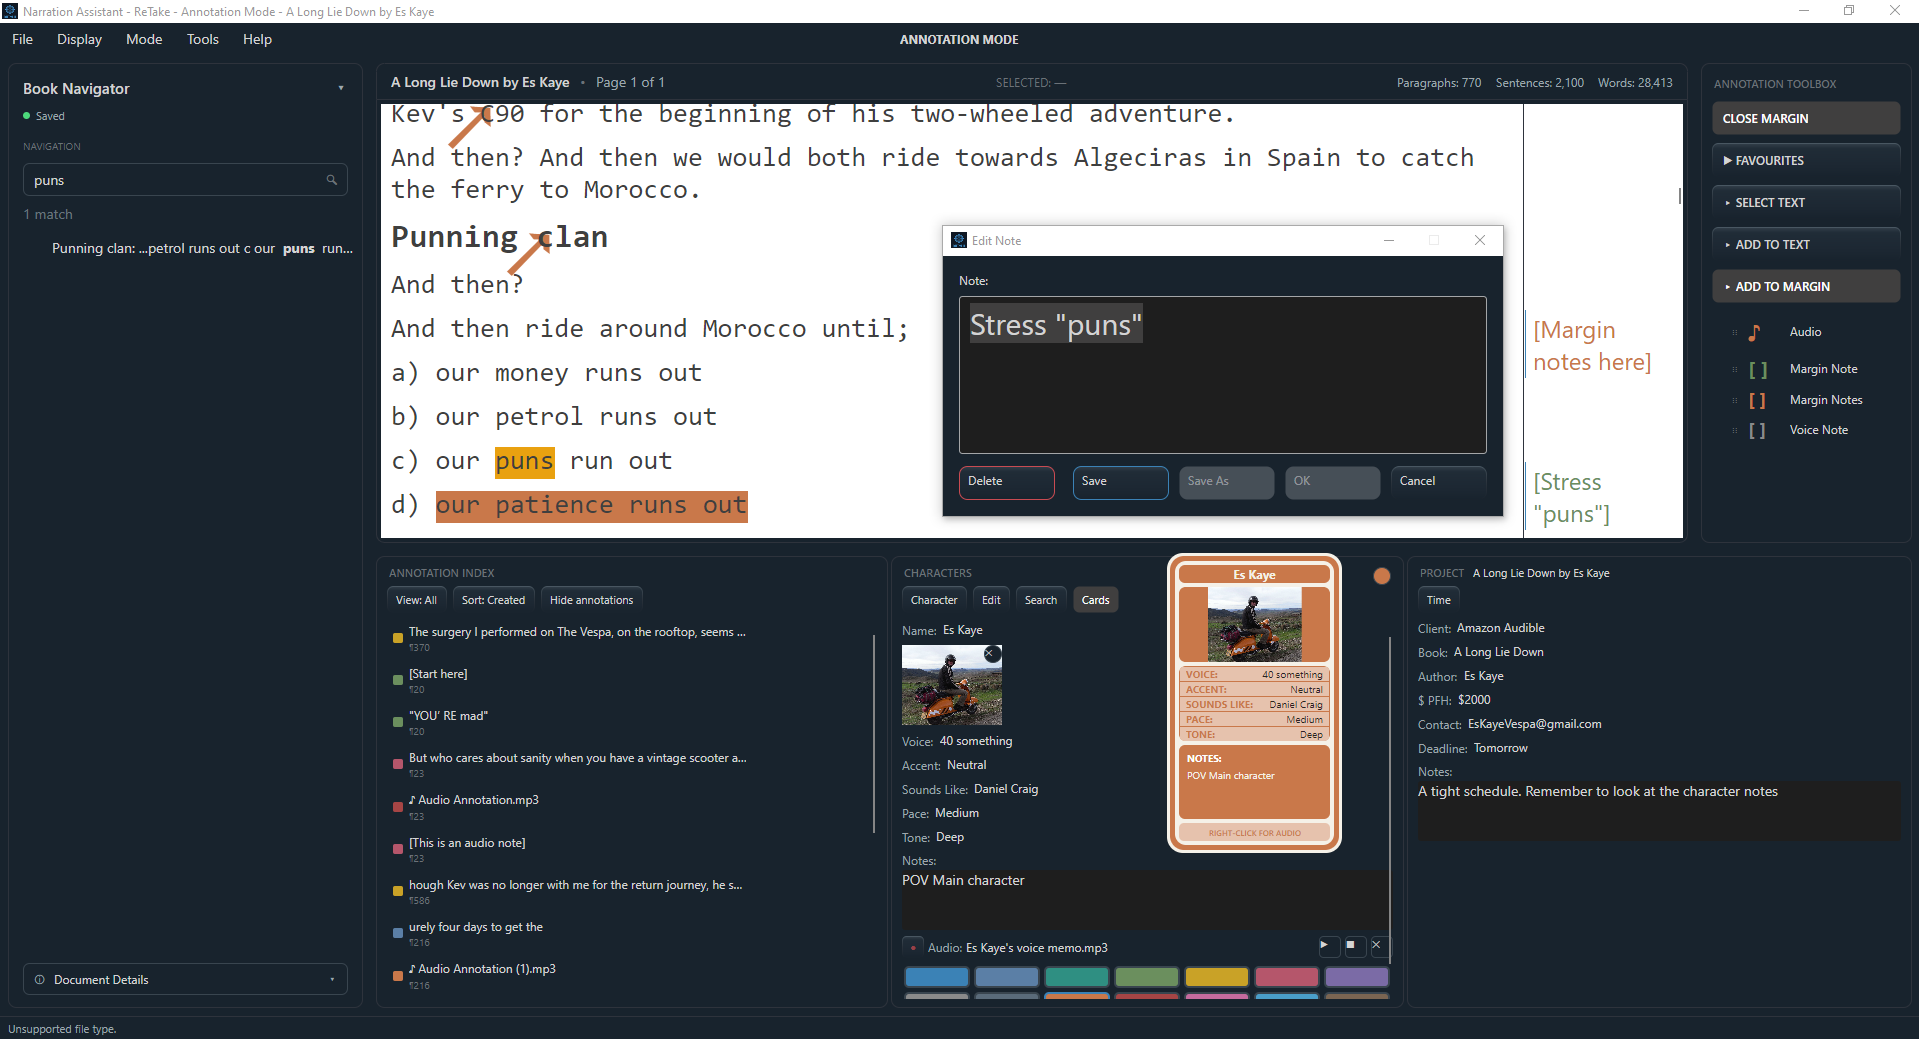Select the green Margin Note bracket tool
This screenshot has height=1039, width=1919.
1757,370
